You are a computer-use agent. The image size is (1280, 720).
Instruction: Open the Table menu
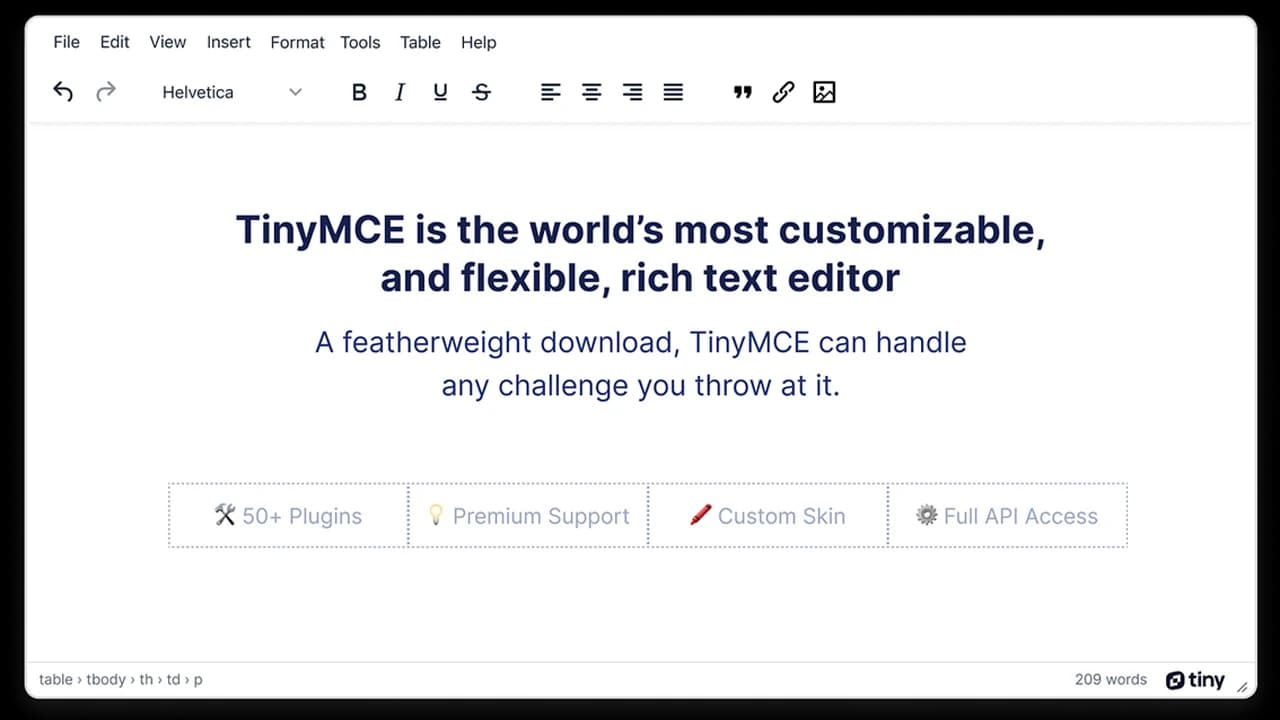tap(420, 42)
